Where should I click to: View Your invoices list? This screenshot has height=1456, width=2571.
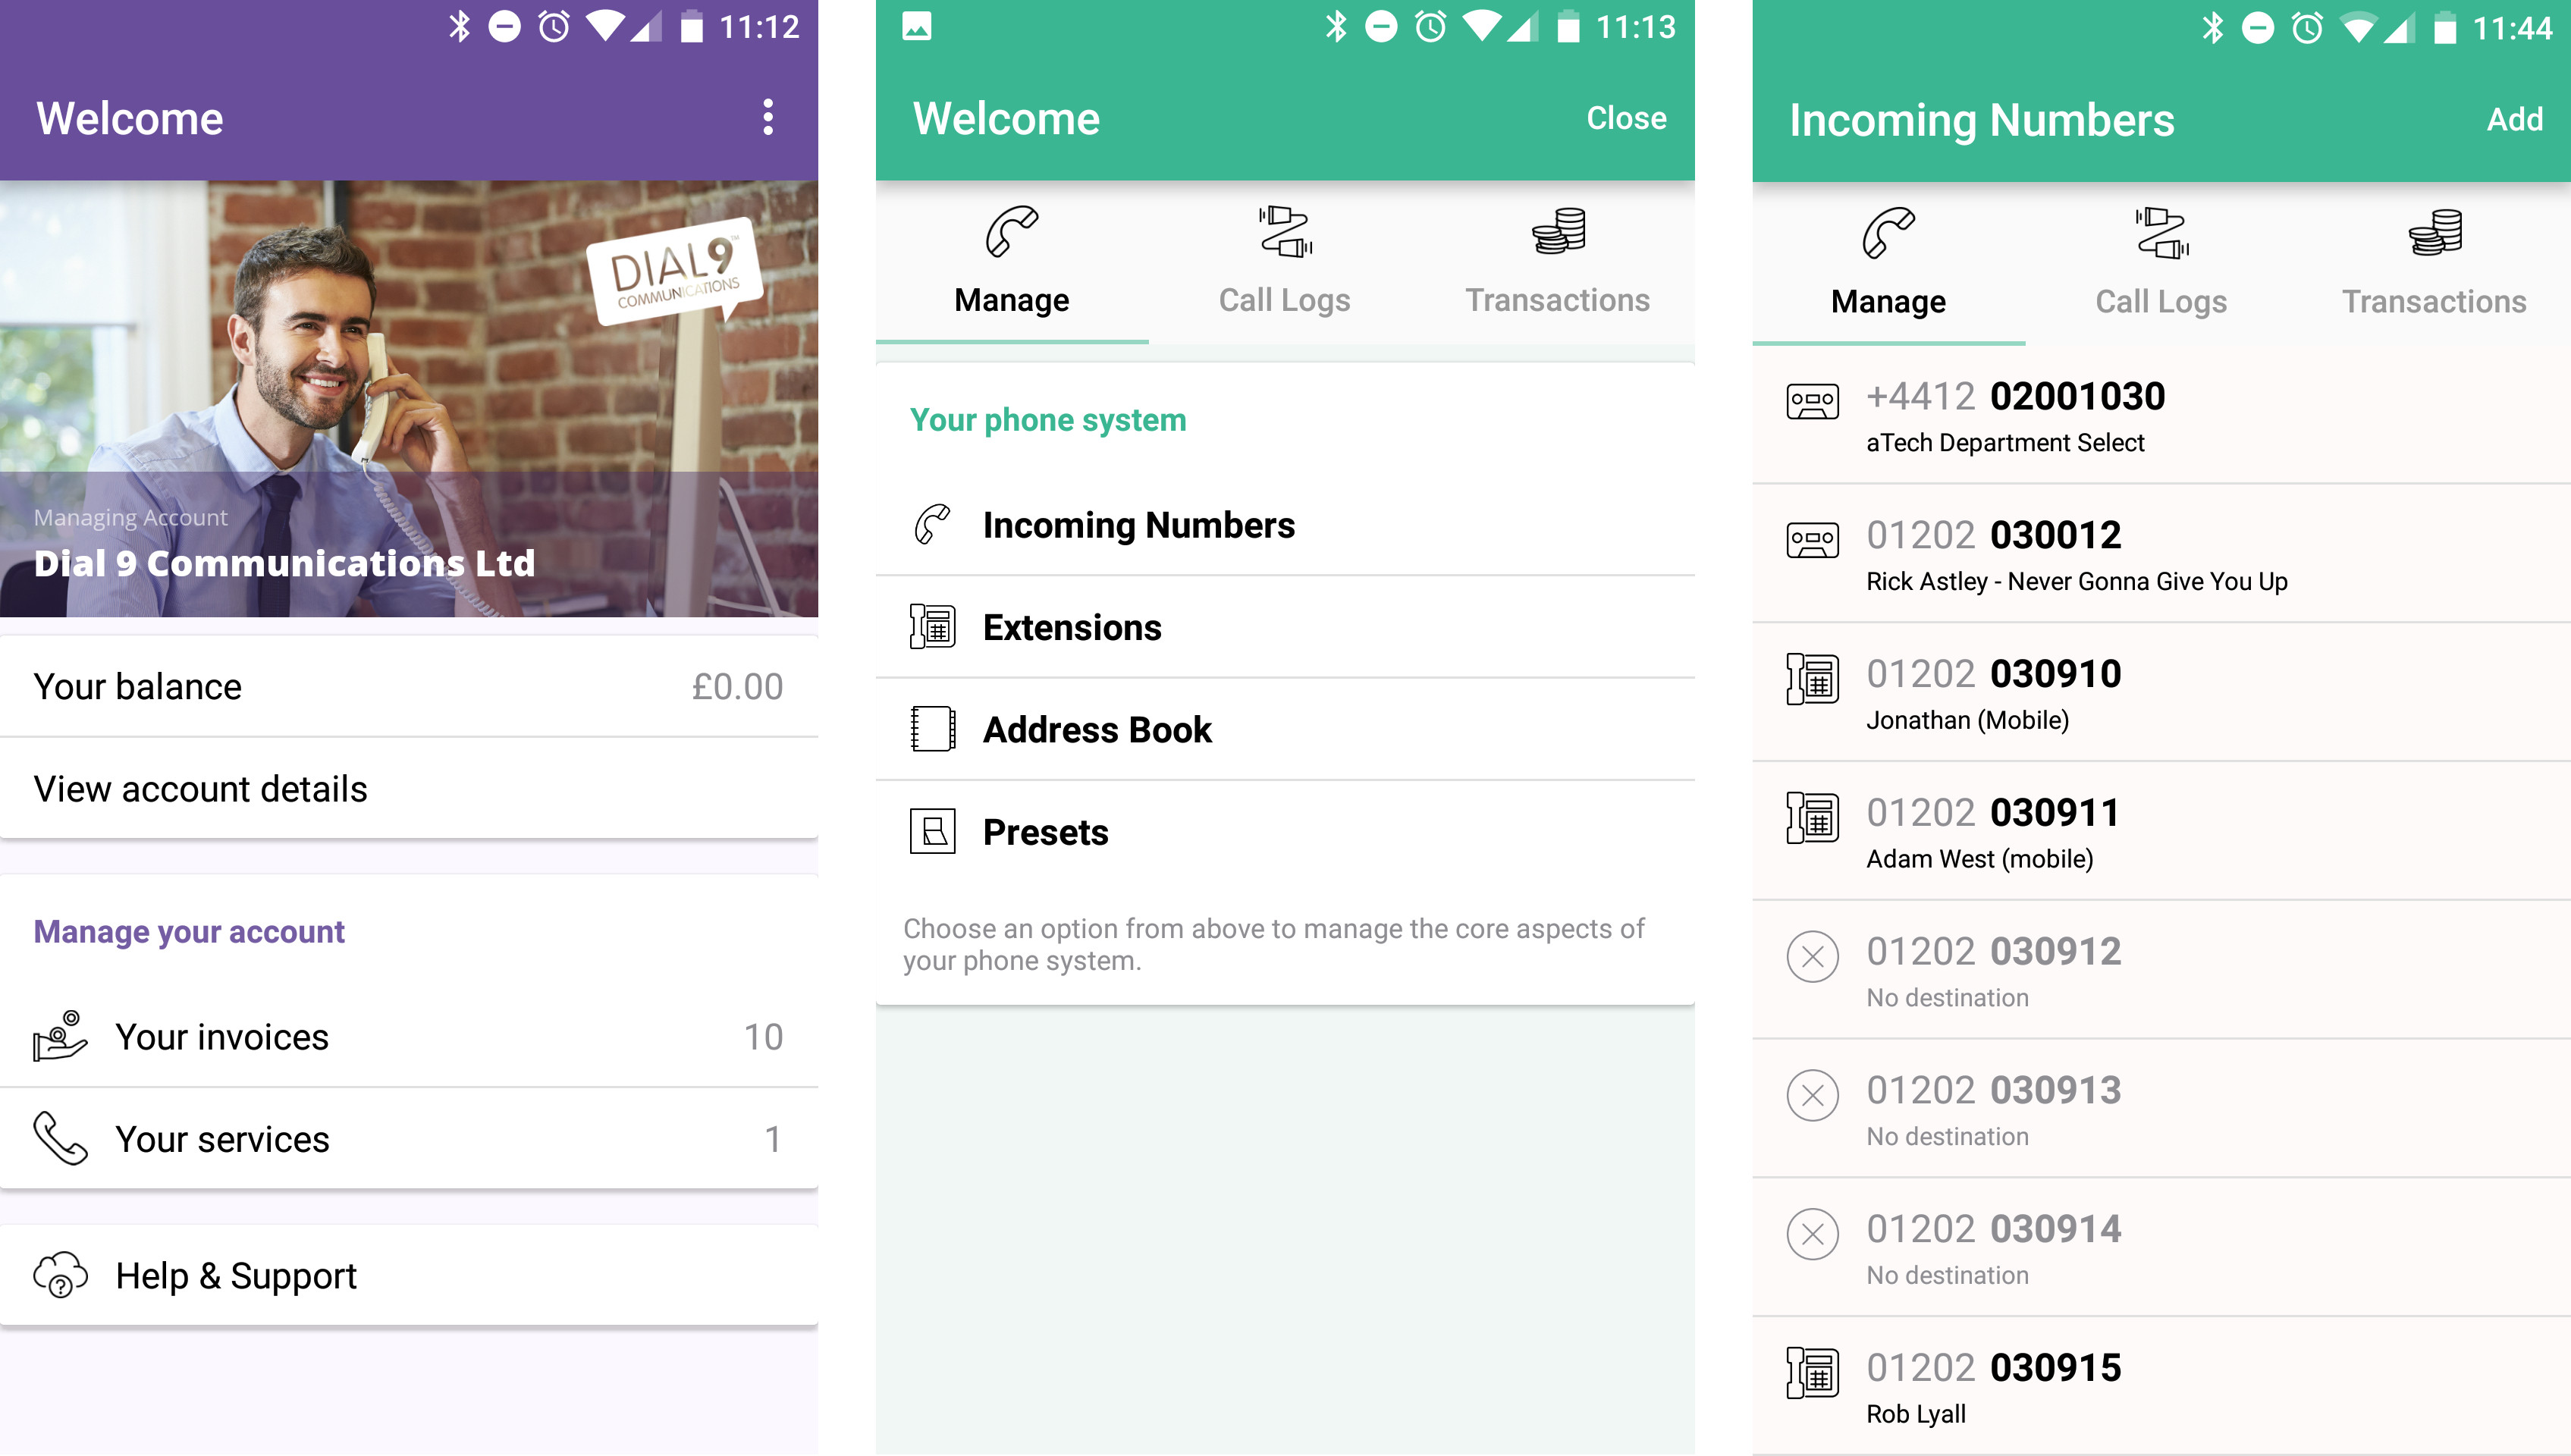[410, 1037]
